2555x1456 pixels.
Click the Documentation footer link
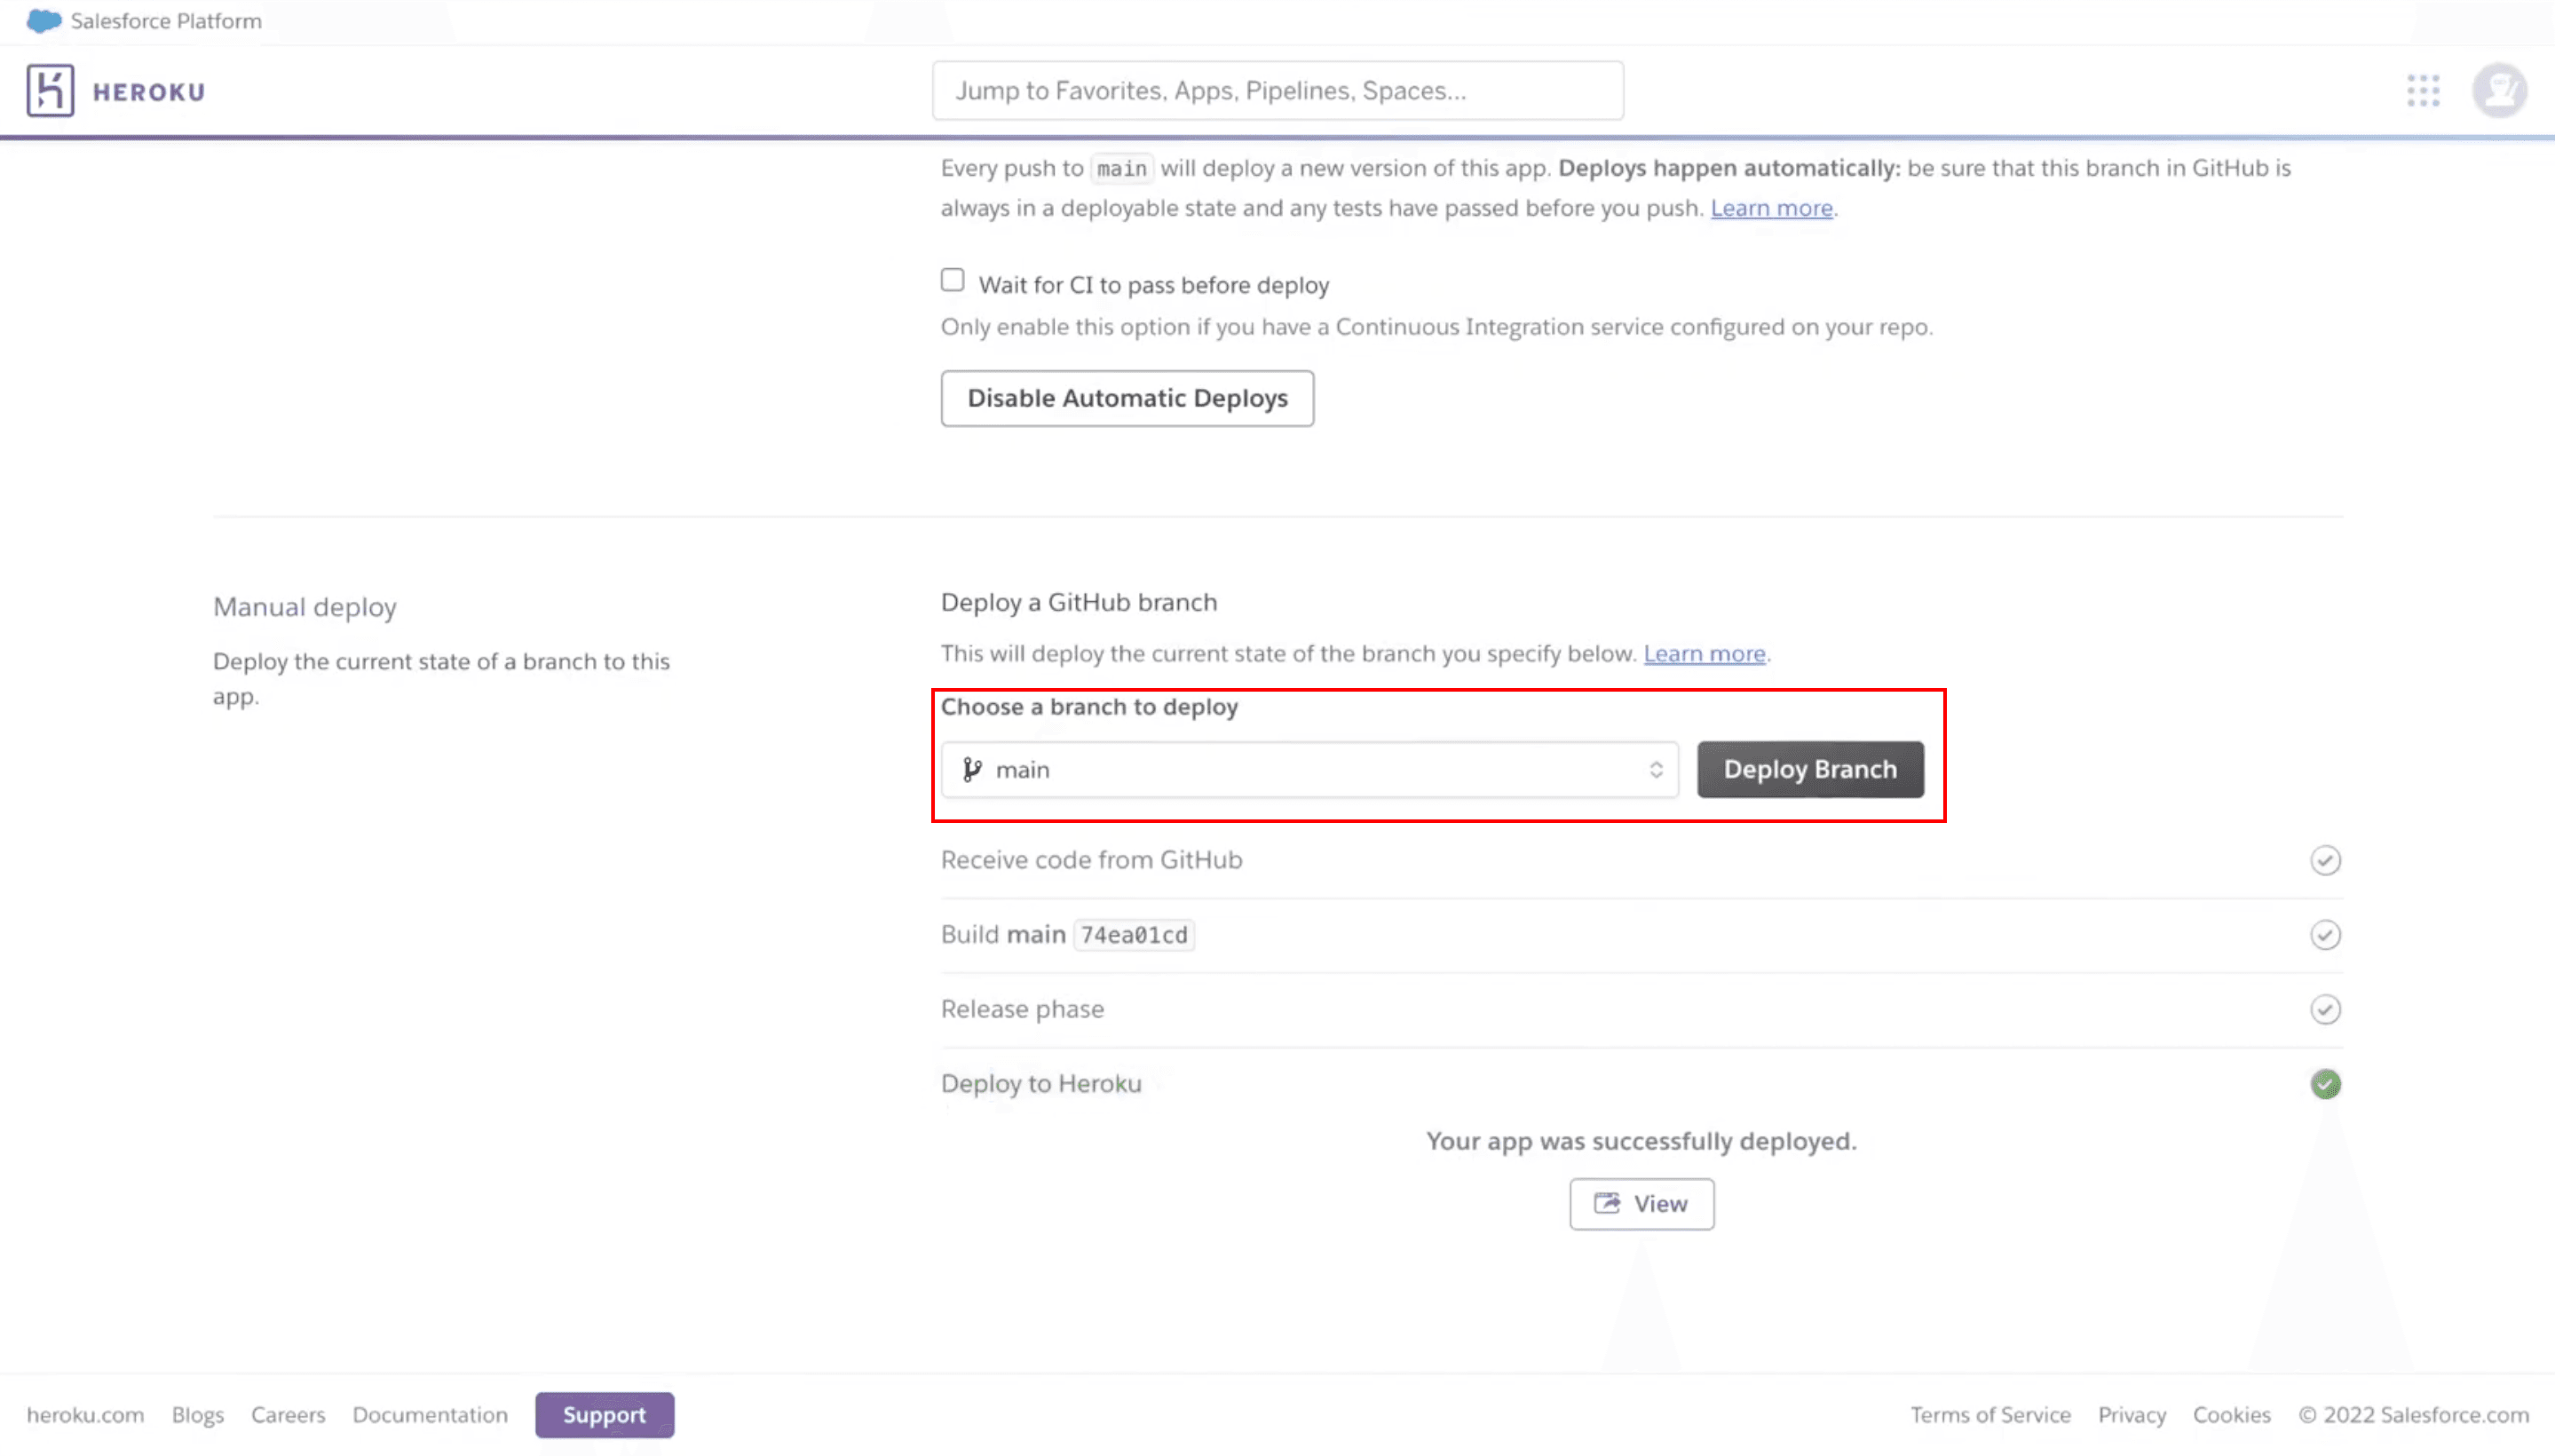point(428,1414)
